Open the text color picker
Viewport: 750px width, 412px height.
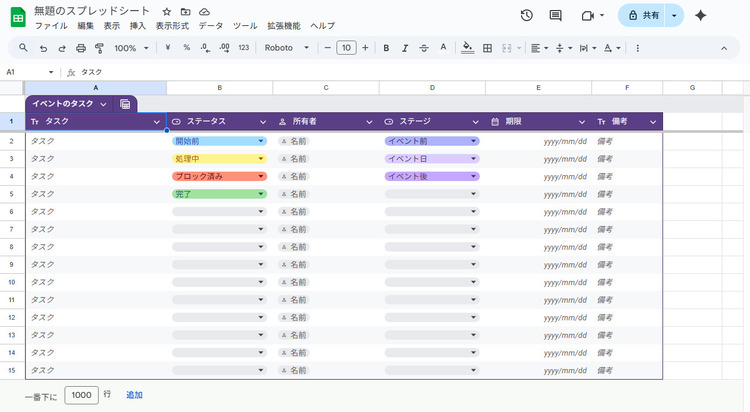(x=443, y=48)
